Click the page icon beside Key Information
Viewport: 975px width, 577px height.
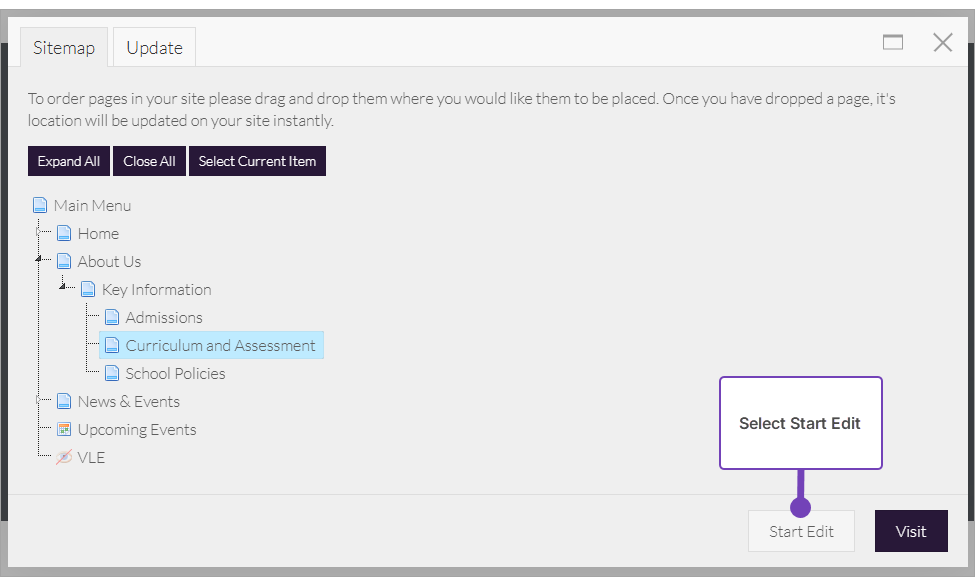click(x=88, y=289)
